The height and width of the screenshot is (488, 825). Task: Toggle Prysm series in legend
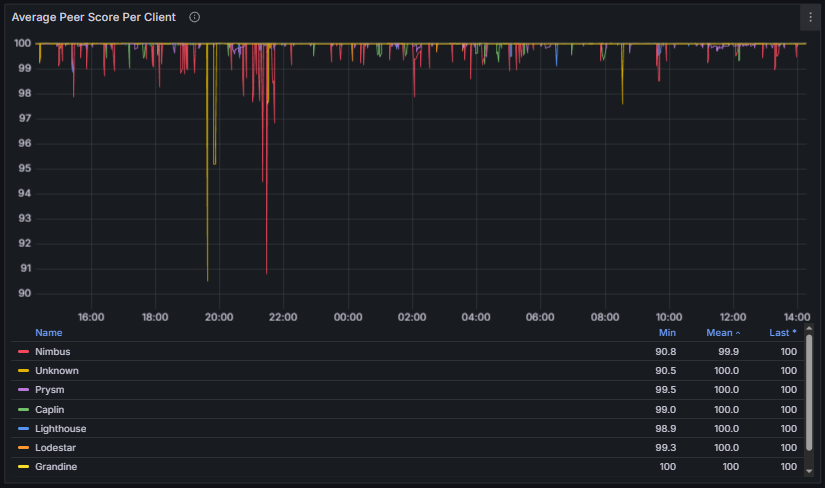coord(50,390)
